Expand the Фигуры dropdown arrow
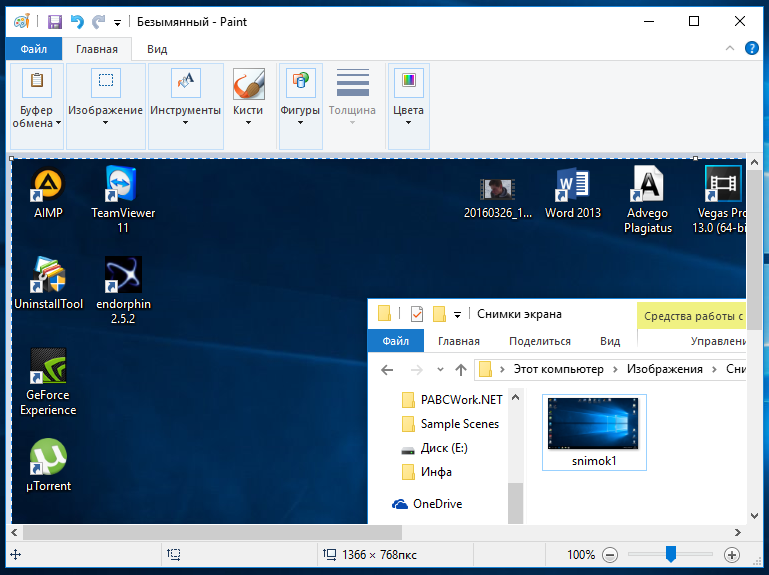Viewport: 769px width, 575px height. click(x=301, y=123)
